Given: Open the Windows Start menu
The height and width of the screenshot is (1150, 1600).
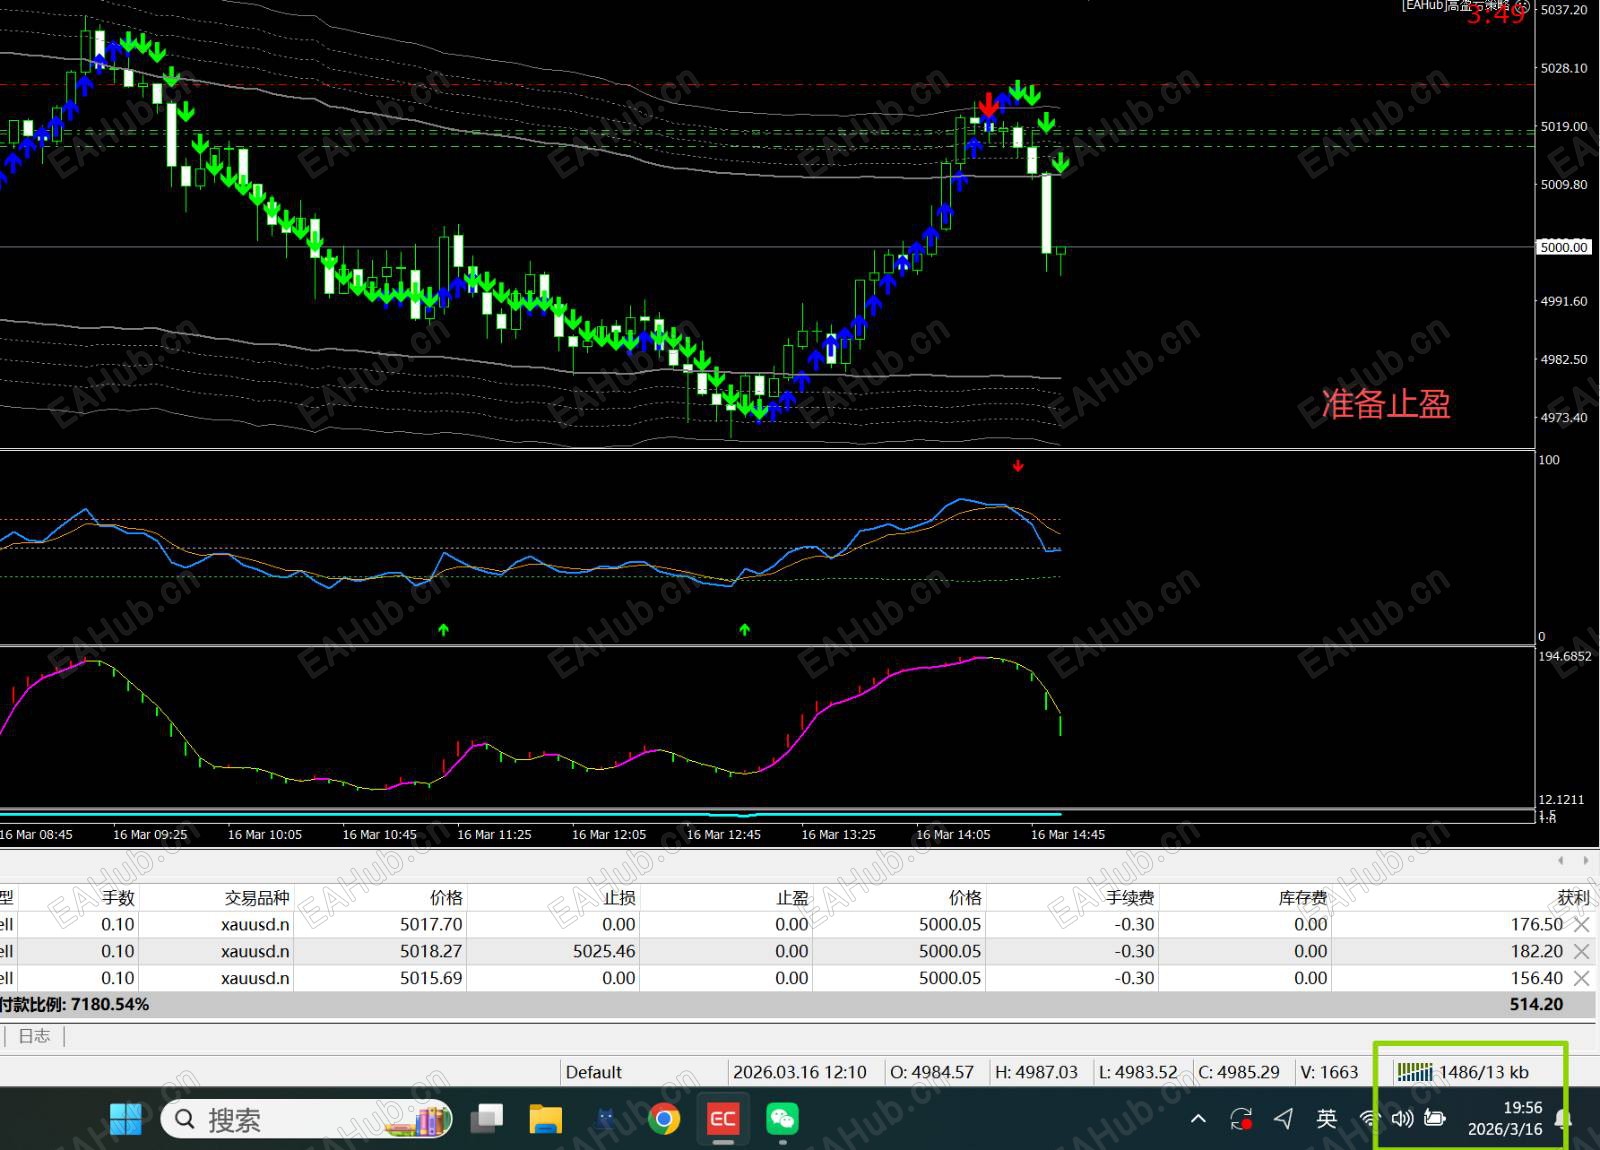Looking at the screenshot, I should (126, 1119).
